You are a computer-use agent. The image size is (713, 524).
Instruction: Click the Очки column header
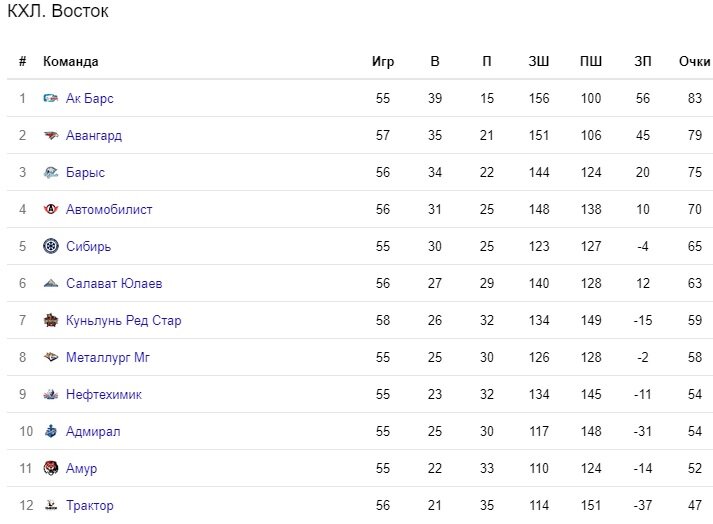coord(694,61)
